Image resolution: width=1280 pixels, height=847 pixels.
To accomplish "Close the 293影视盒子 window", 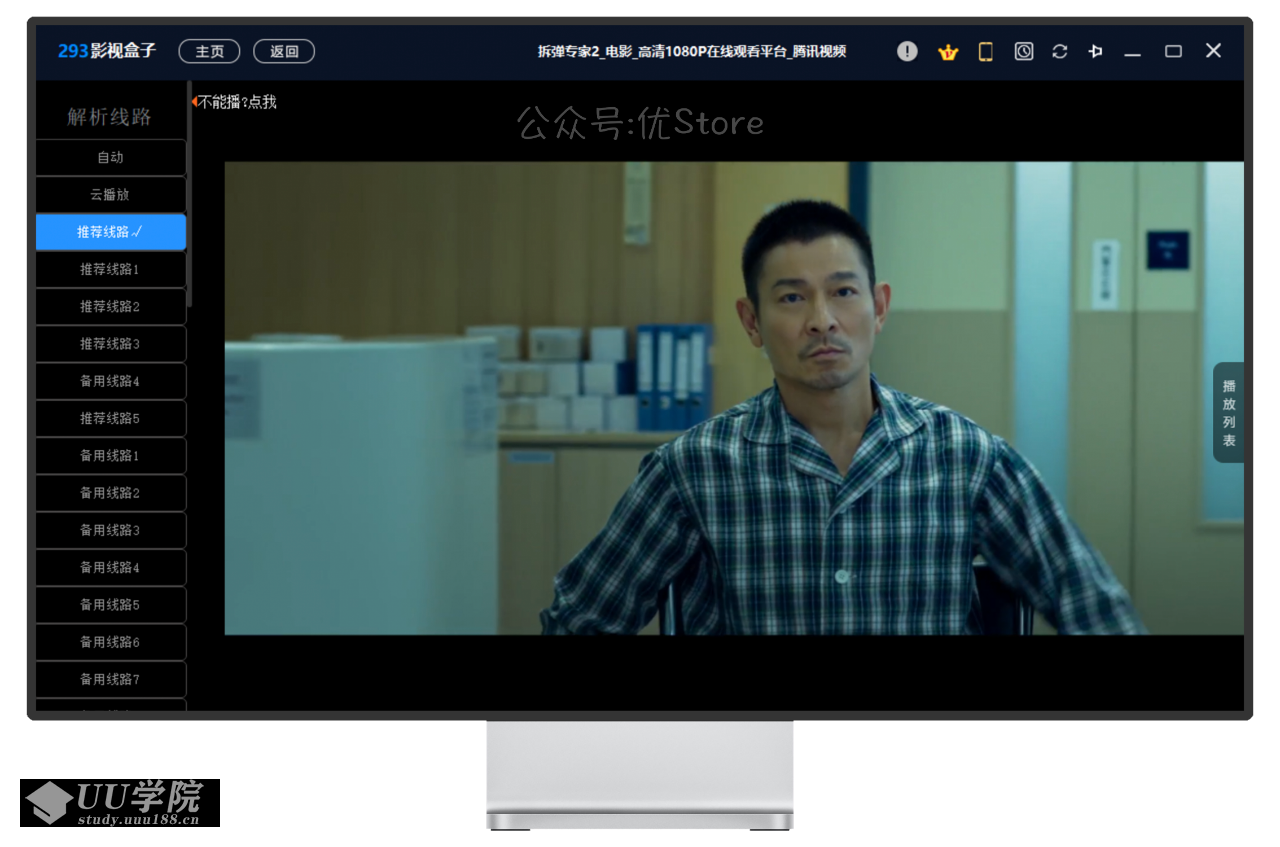I will pyautogui.click(x=1213, y=51).
